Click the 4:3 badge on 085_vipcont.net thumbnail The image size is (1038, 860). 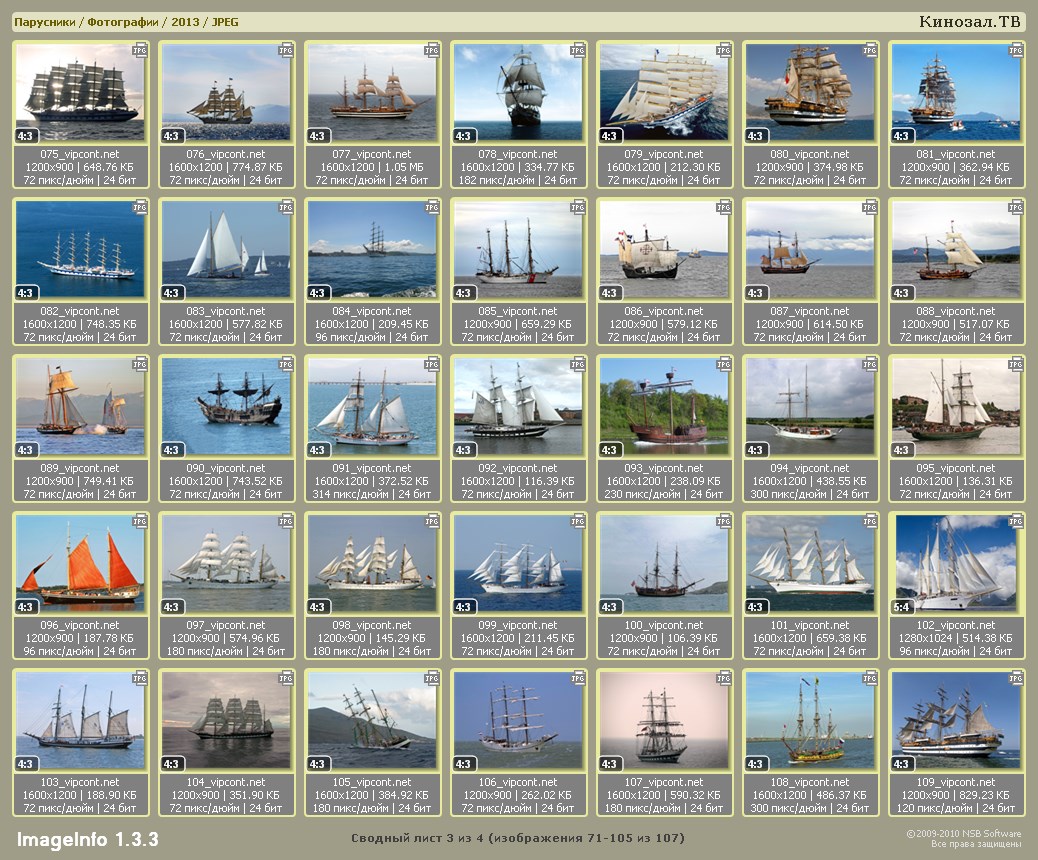pos(465,292)
